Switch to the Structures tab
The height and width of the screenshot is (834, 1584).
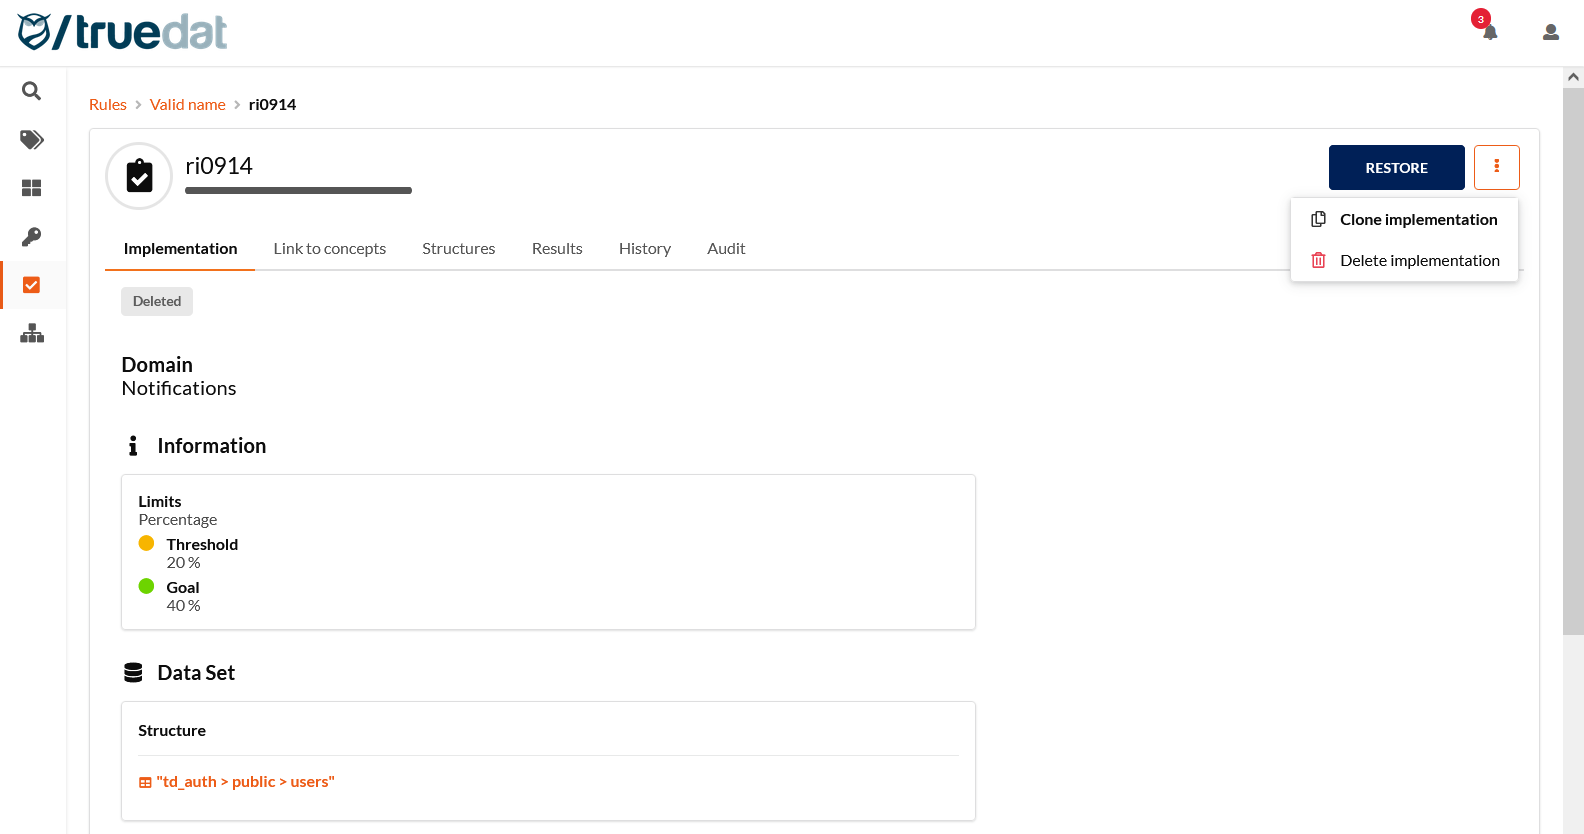458,249
